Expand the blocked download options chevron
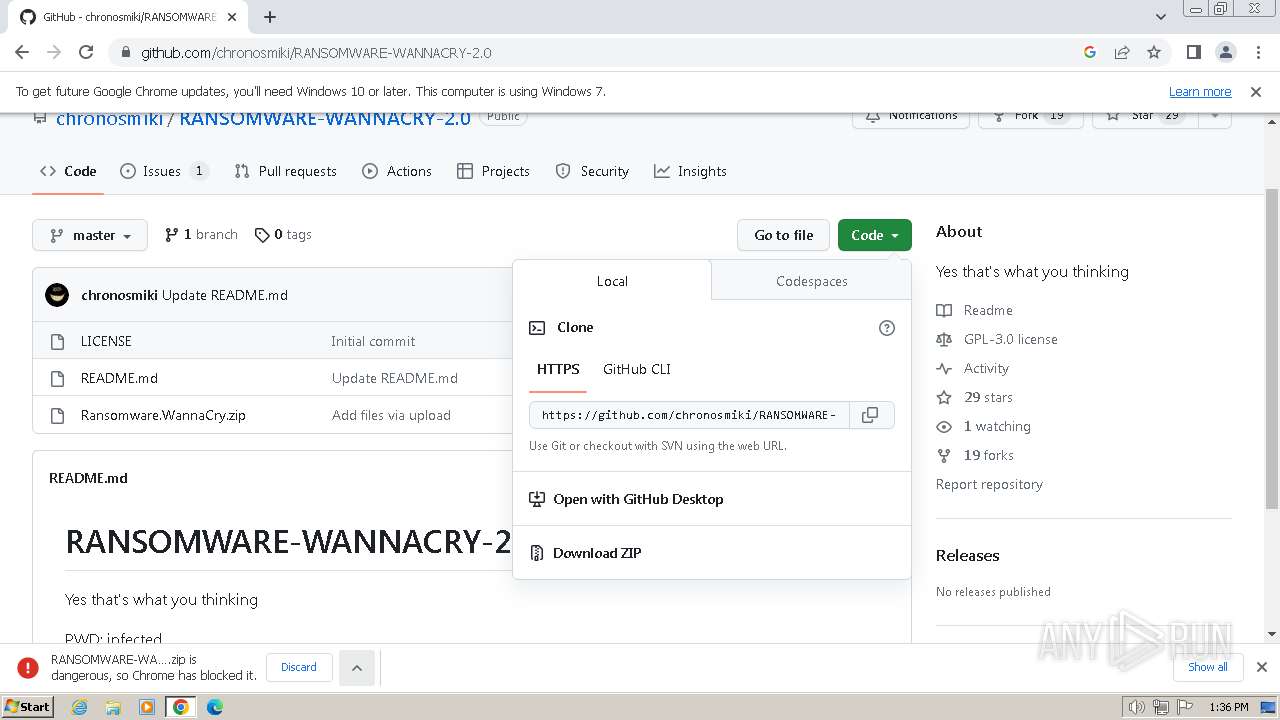The width and height of the screenshot is (1280, 720). 356,667
